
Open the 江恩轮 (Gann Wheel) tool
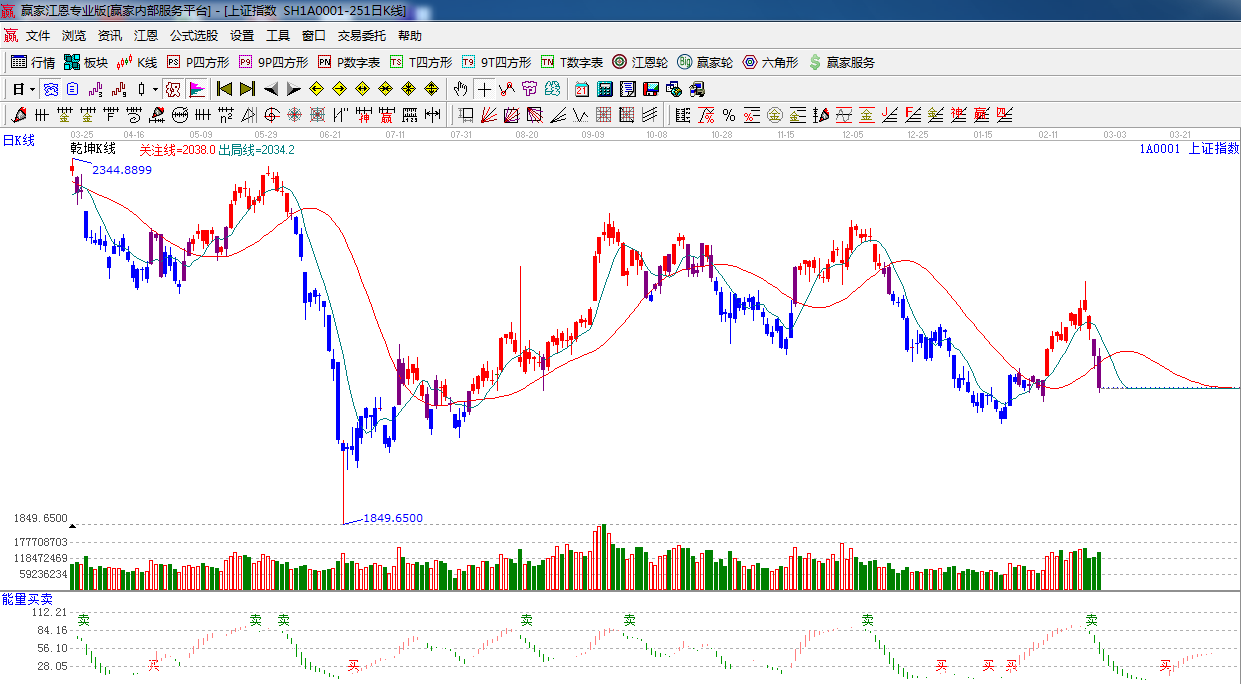tap(640, 62)
